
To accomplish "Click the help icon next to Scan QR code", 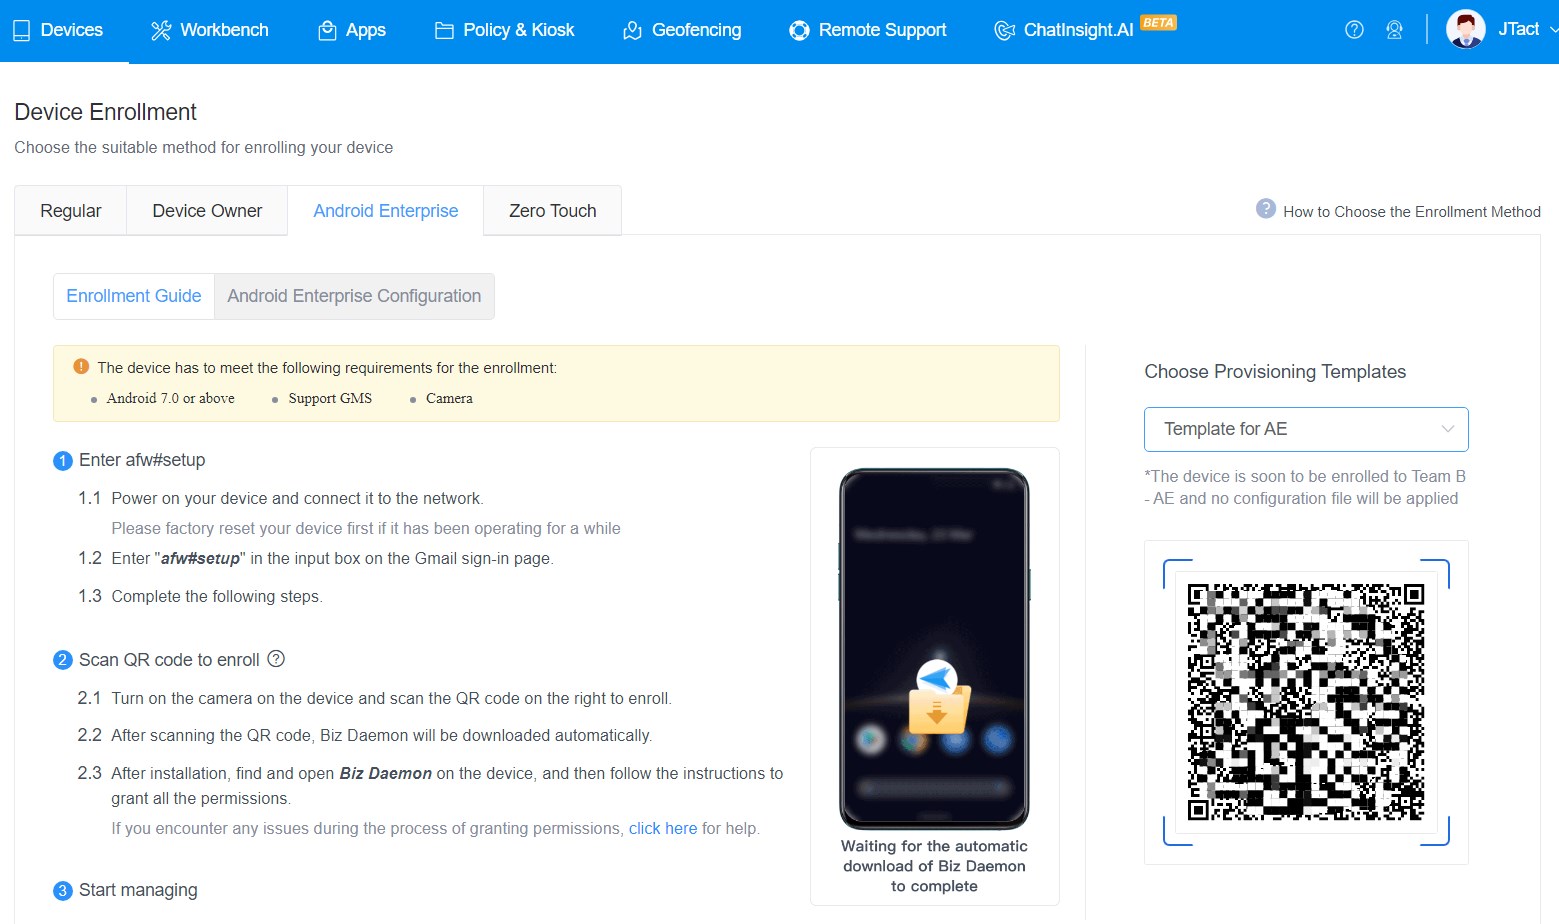I will (x=277, y=659).
